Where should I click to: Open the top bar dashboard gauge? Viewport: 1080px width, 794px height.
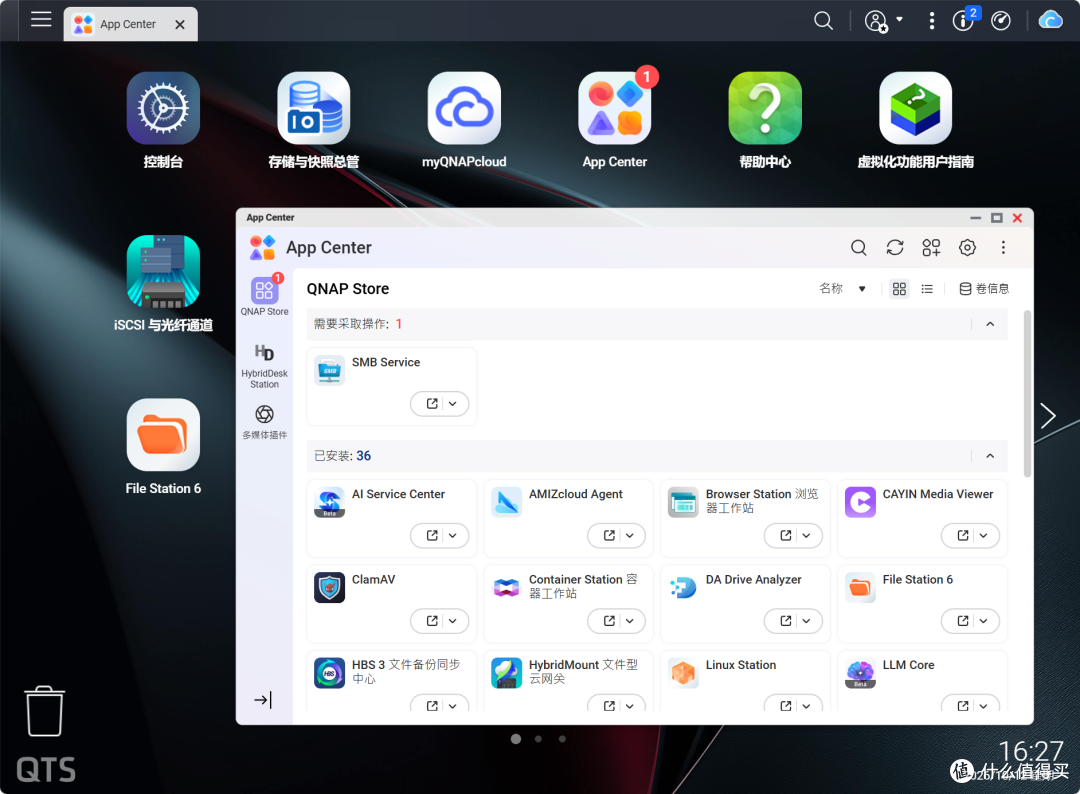click(1001, 21)
